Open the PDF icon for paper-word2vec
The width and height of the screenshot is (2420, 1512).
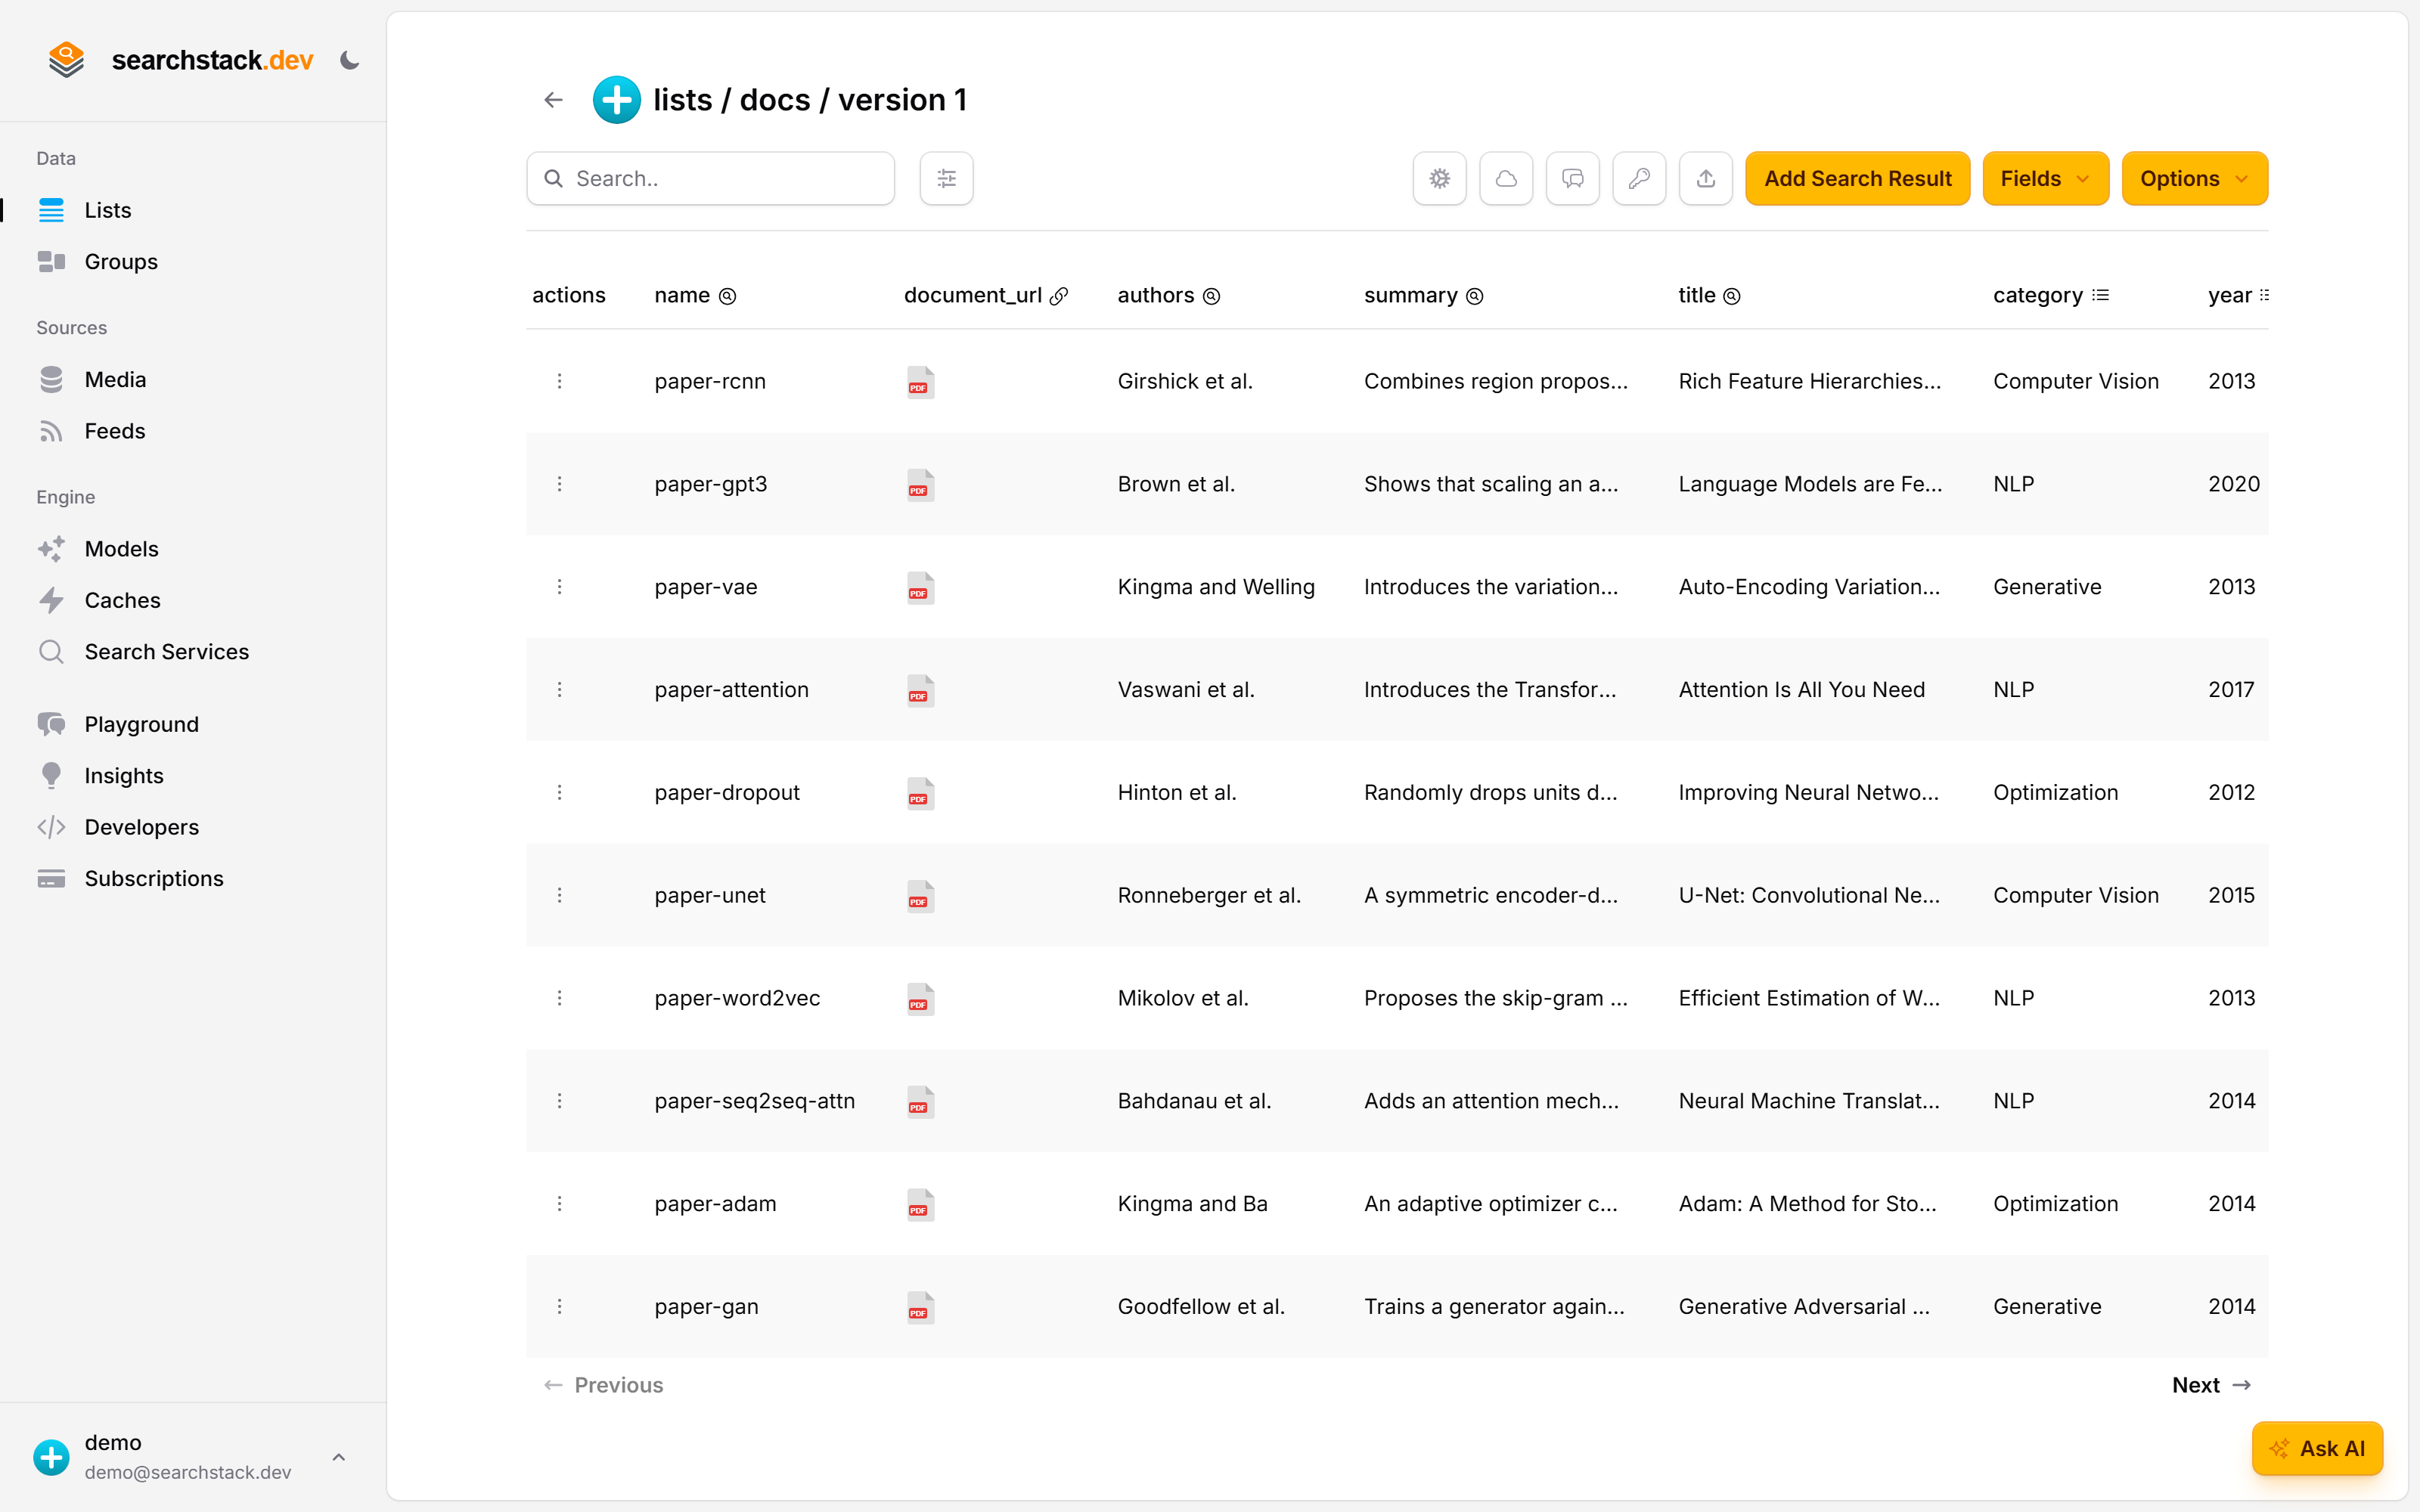click(x=920, y=999)
